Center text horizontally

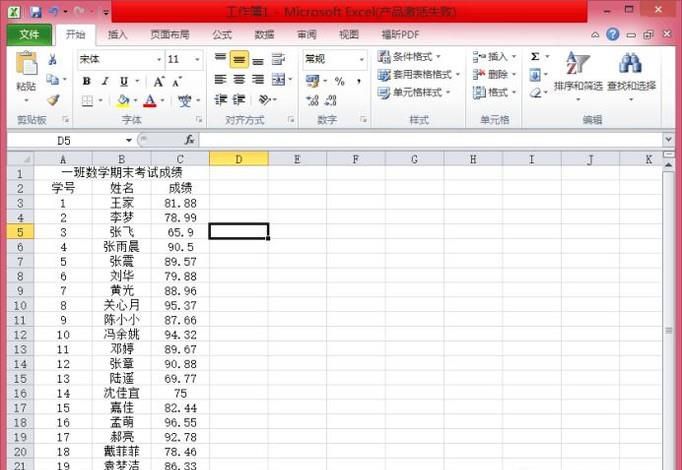239,80
